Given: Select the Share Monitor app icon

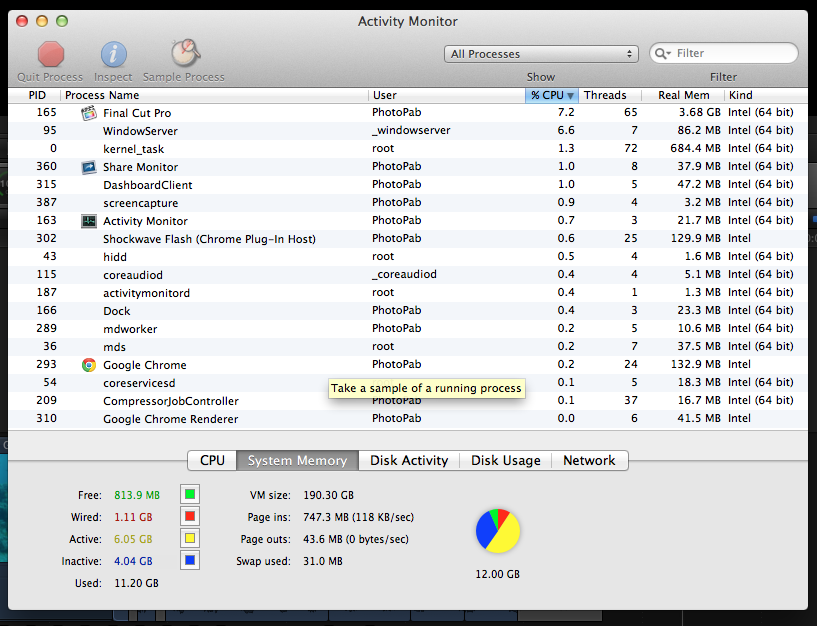Looking at the screenshot, I should pos(89,167).
